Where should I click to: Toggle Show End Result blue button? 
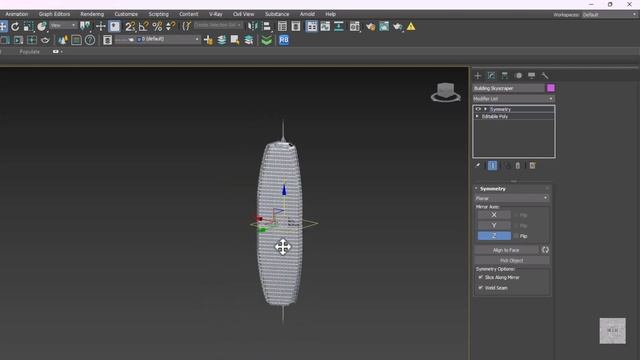click(493, 165)
